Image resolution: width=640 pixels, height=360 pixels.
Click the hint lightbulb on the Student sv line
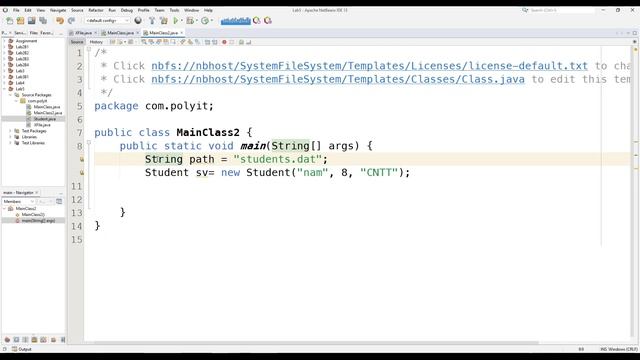pyautogui.click(x=82, y=173)
